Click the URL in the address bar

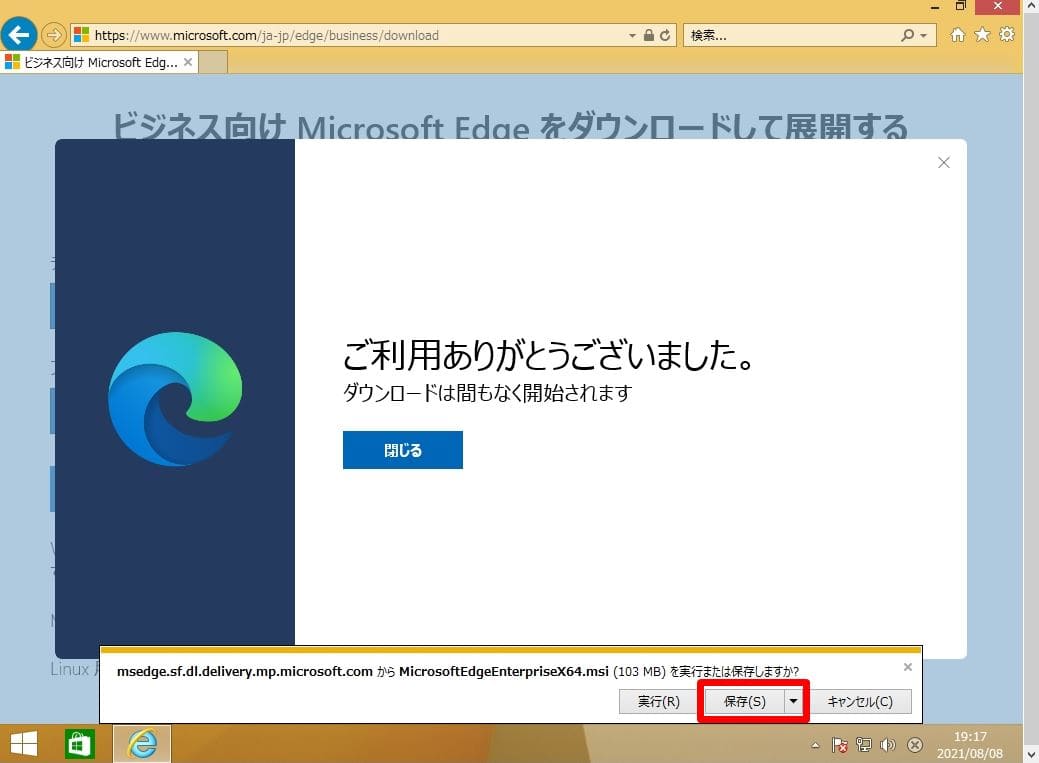[x=266, y=36]
